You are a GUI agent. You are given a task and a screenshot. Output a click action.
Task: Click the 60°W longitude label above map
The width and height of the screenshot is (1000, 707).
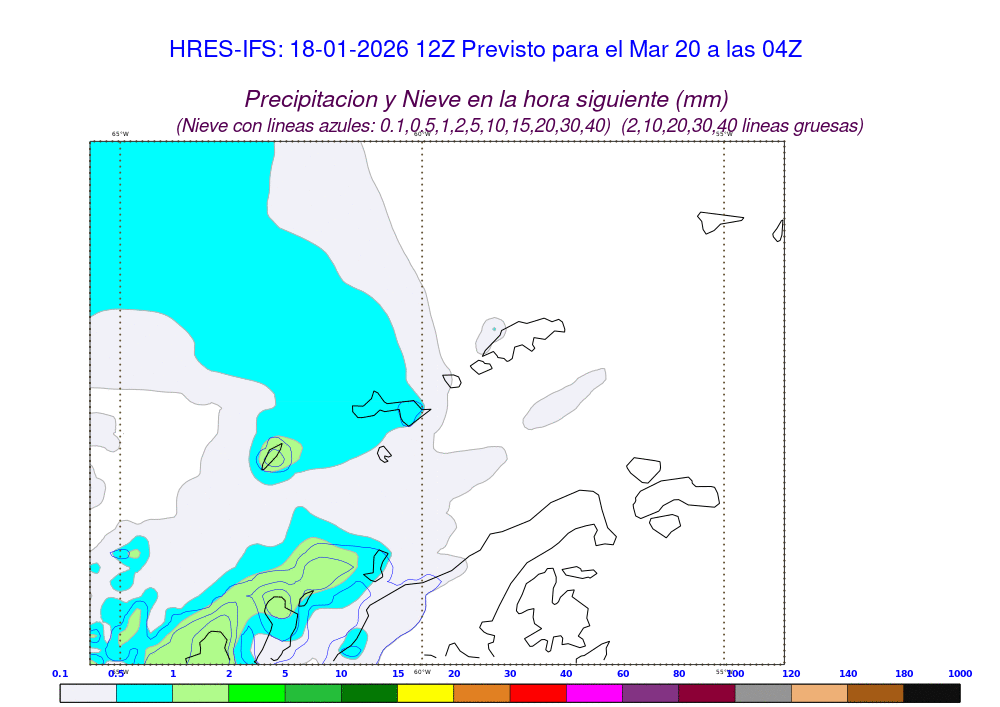[x=422, y=134]
